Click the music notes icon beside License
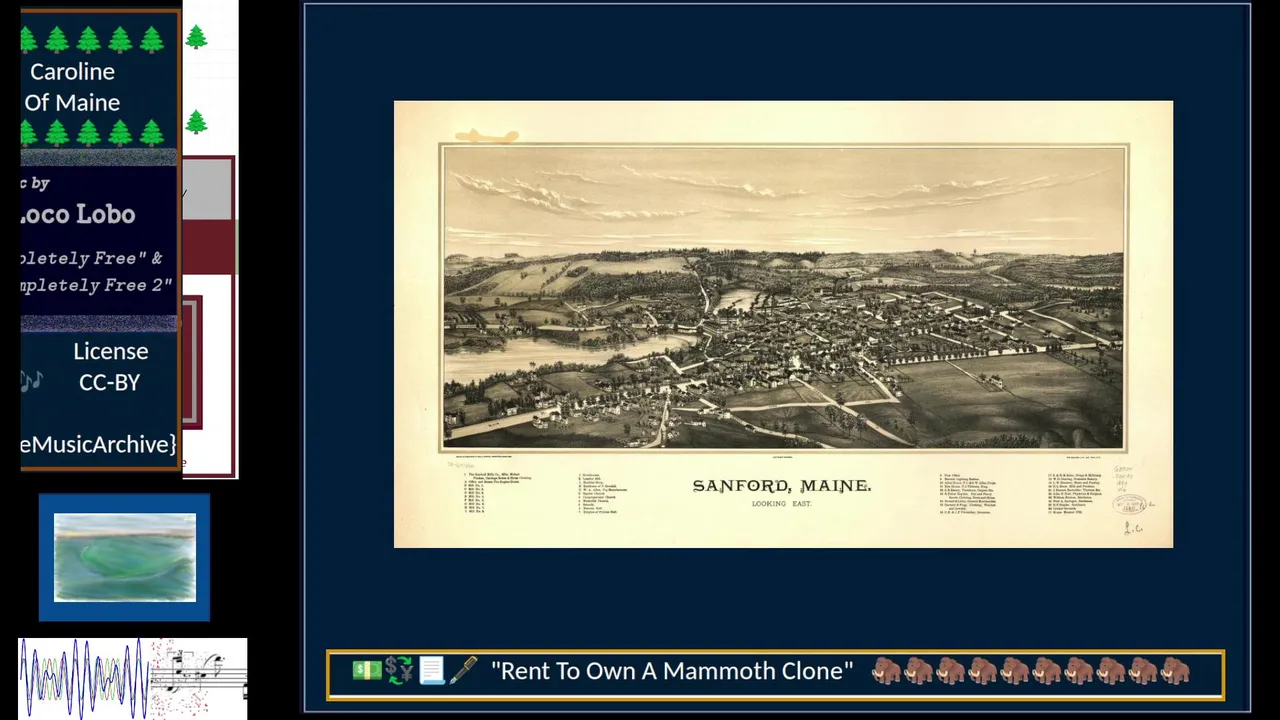Image resolution: width=1280 pixels, height=720 pixels. 31,381
